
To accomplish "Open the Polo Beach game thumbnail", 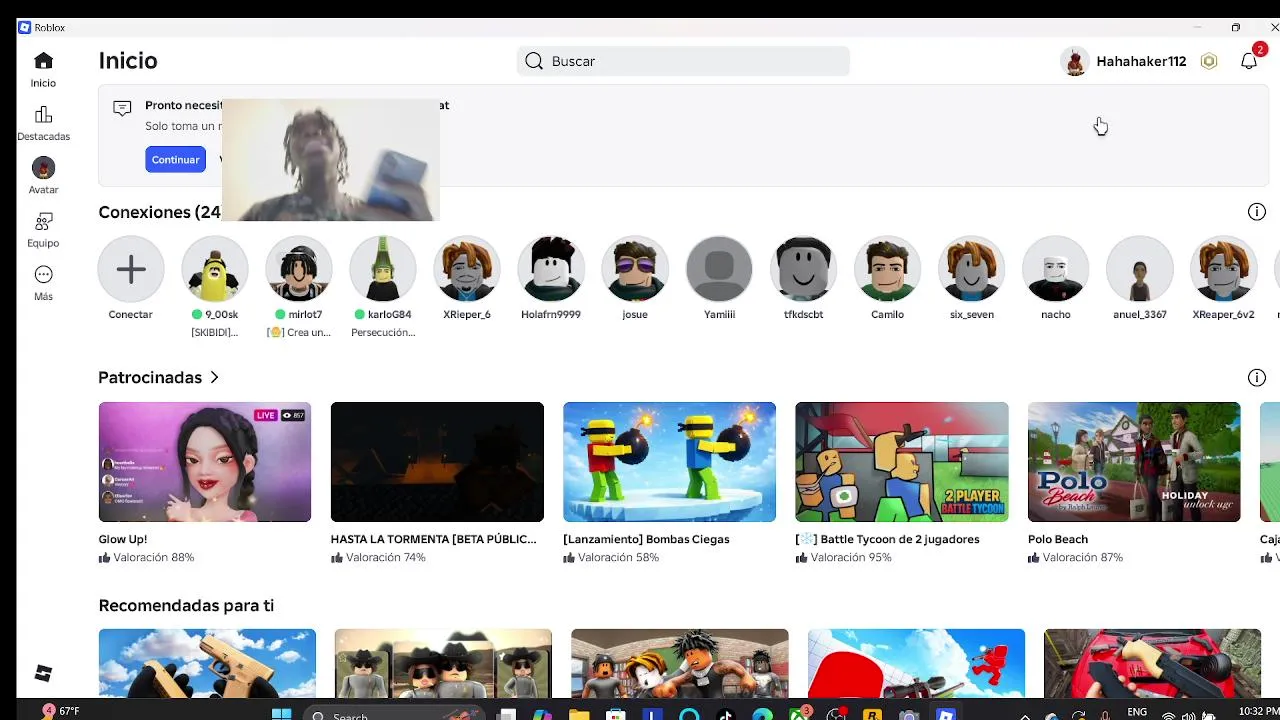I will pyautogui.click(x=1134, y=462).
